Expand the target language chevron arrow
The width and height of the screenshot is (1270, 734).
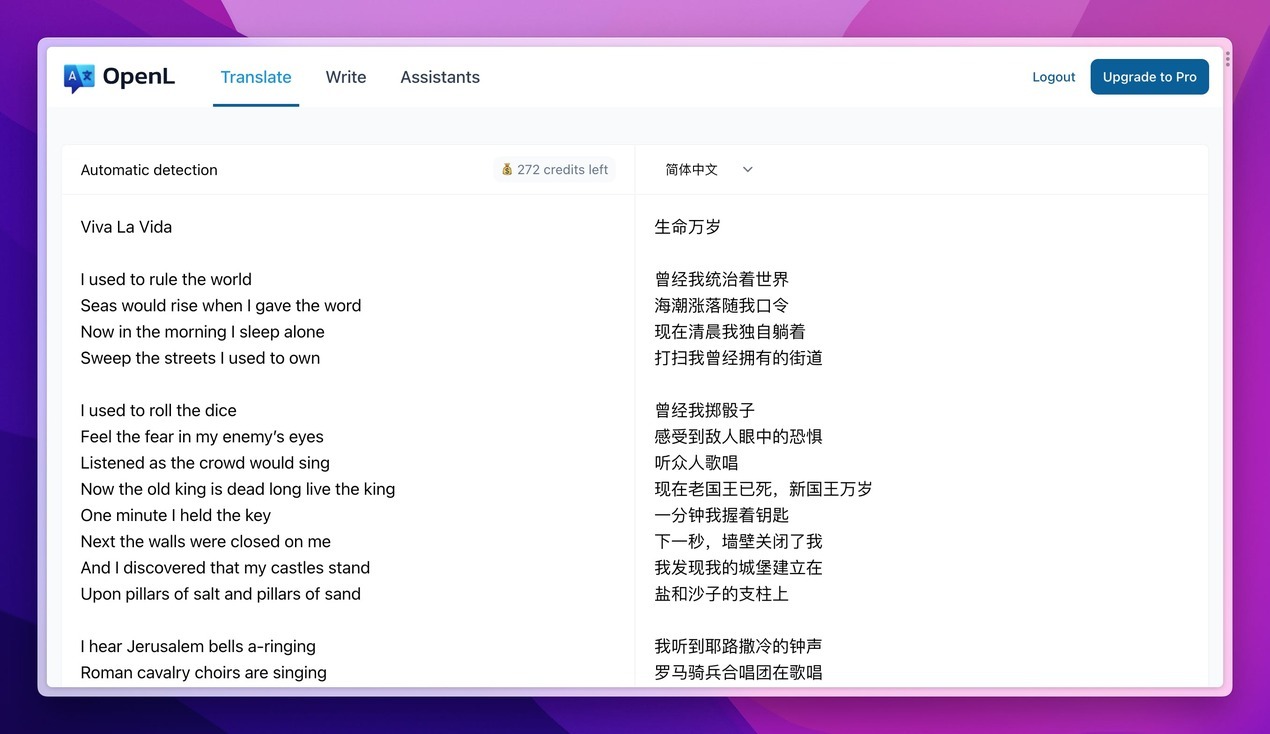click(x=747, y=170)
